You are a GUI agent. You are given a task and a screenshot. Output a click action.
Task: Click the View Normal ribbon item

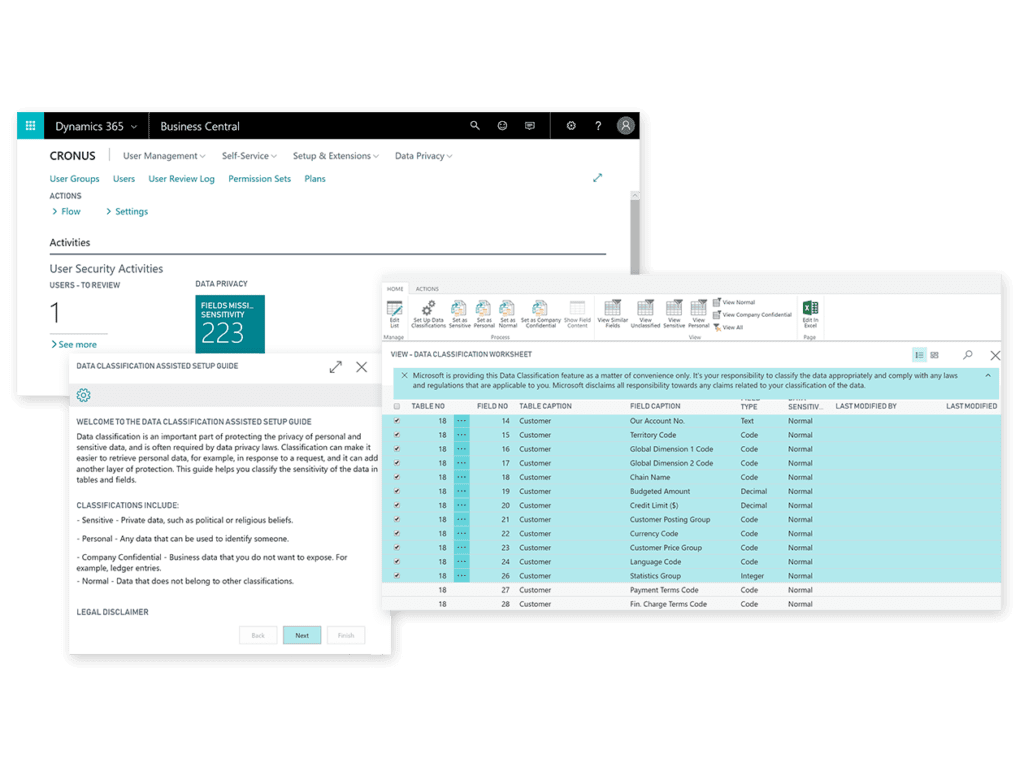pos(734,302)
